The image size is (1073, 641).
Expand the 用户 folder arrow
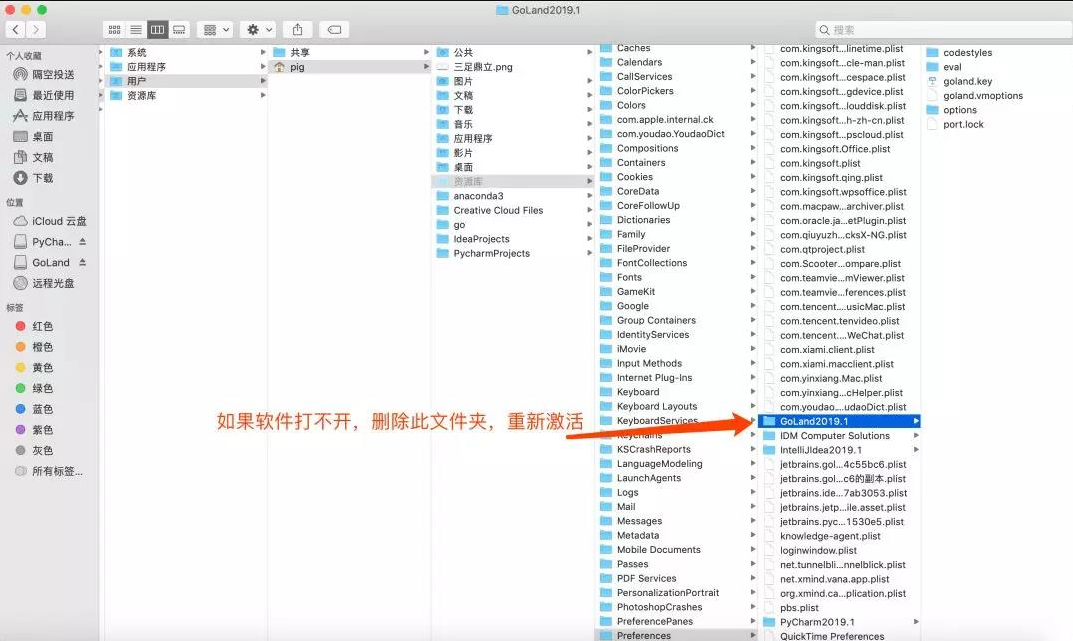[x=263, y=81]
